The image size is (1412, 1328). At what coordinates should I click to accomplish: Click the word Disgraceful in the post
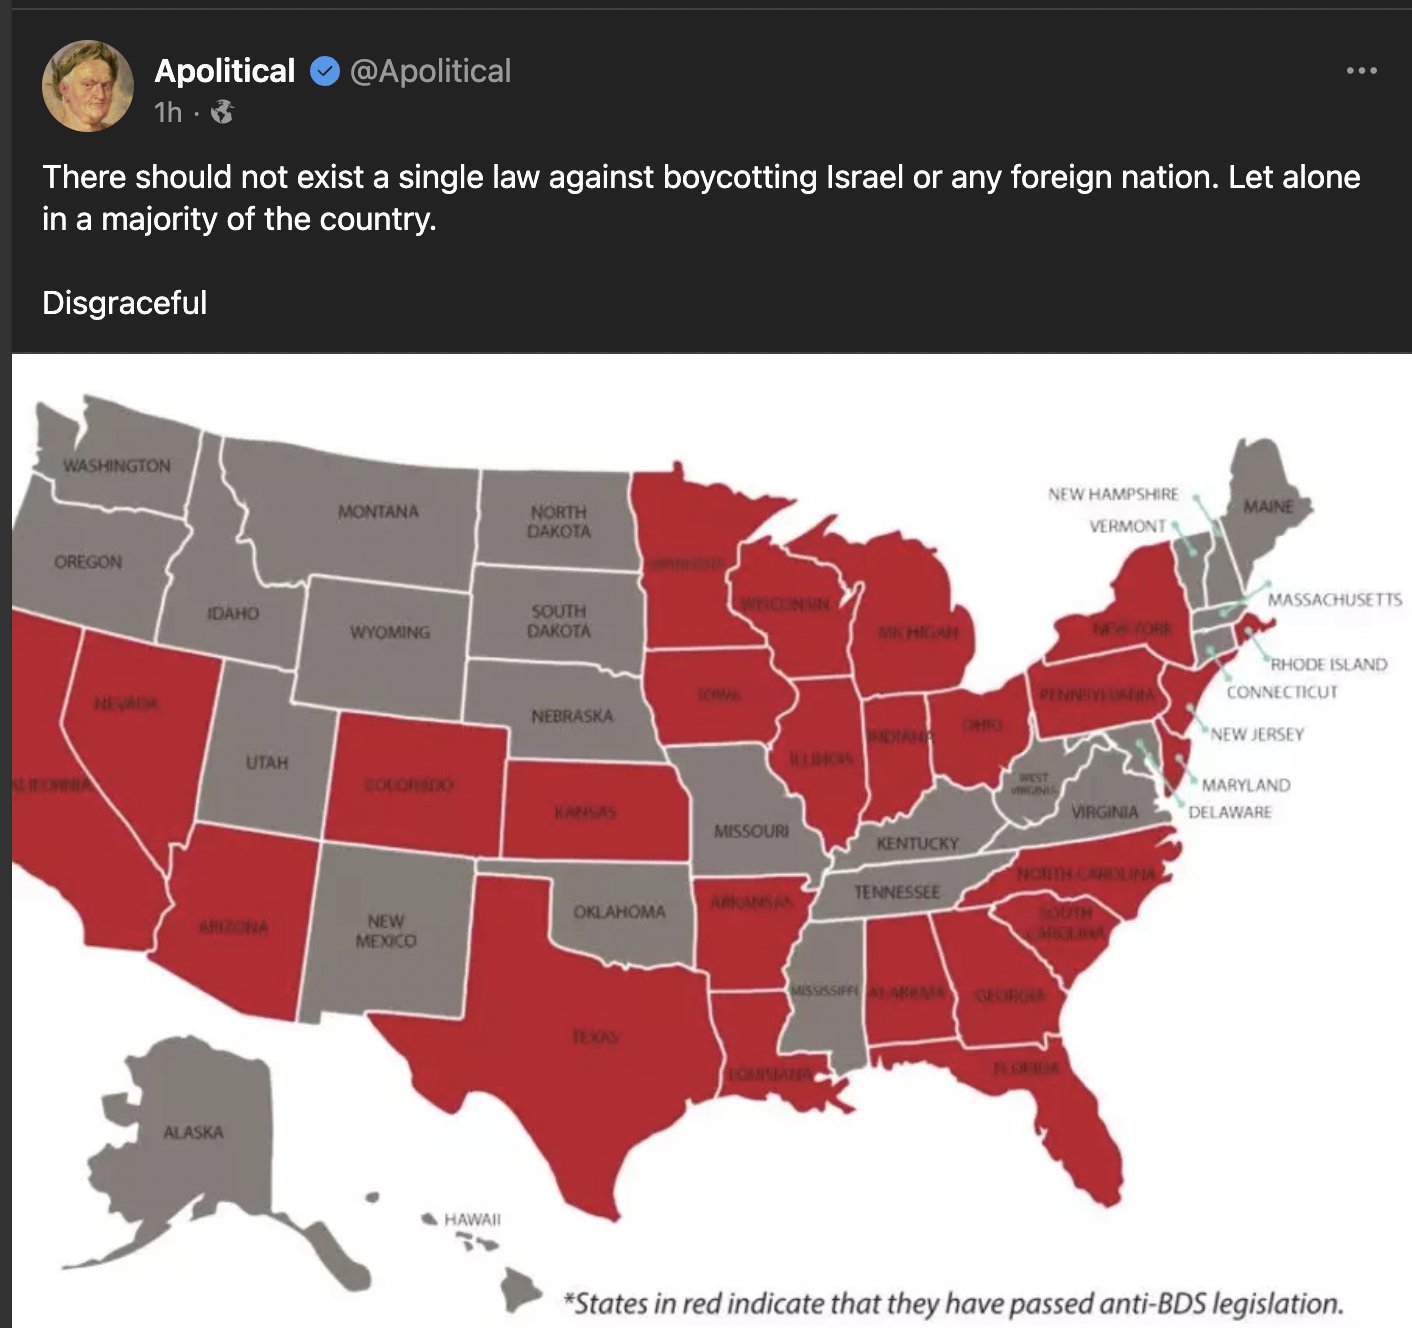[x=124, y=303]
